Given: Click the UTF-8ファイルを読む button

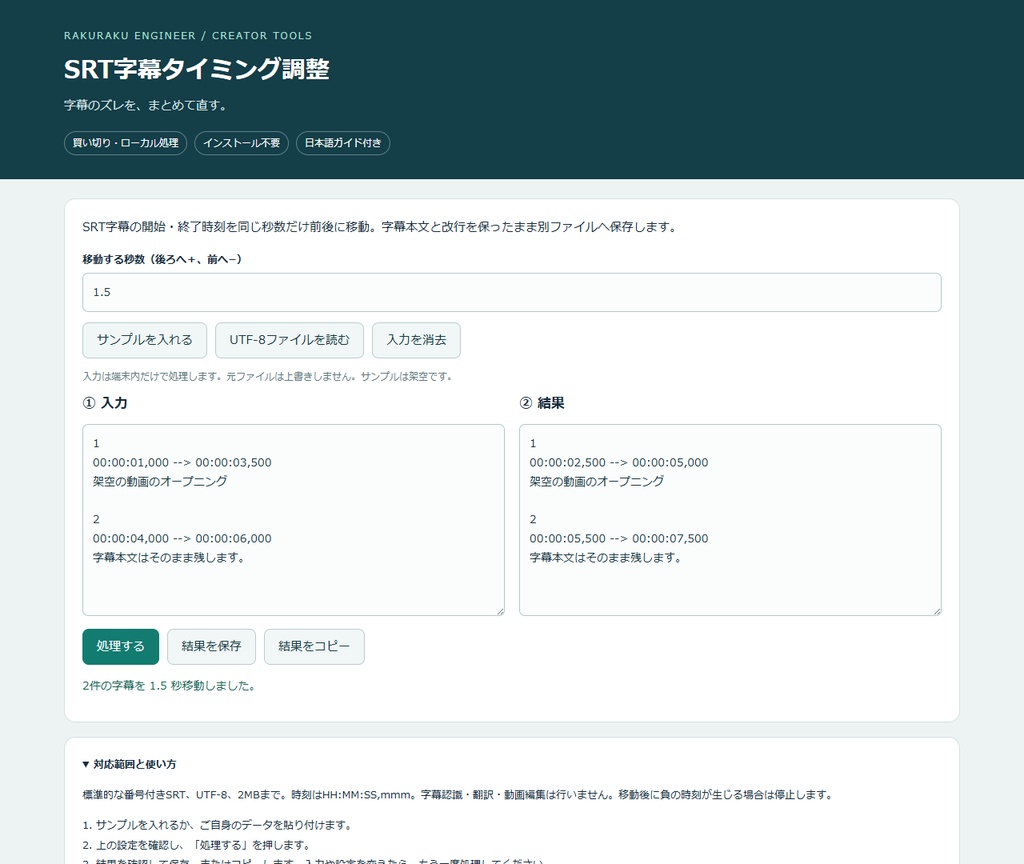Looking at the screenshot, I should point(289,340).
